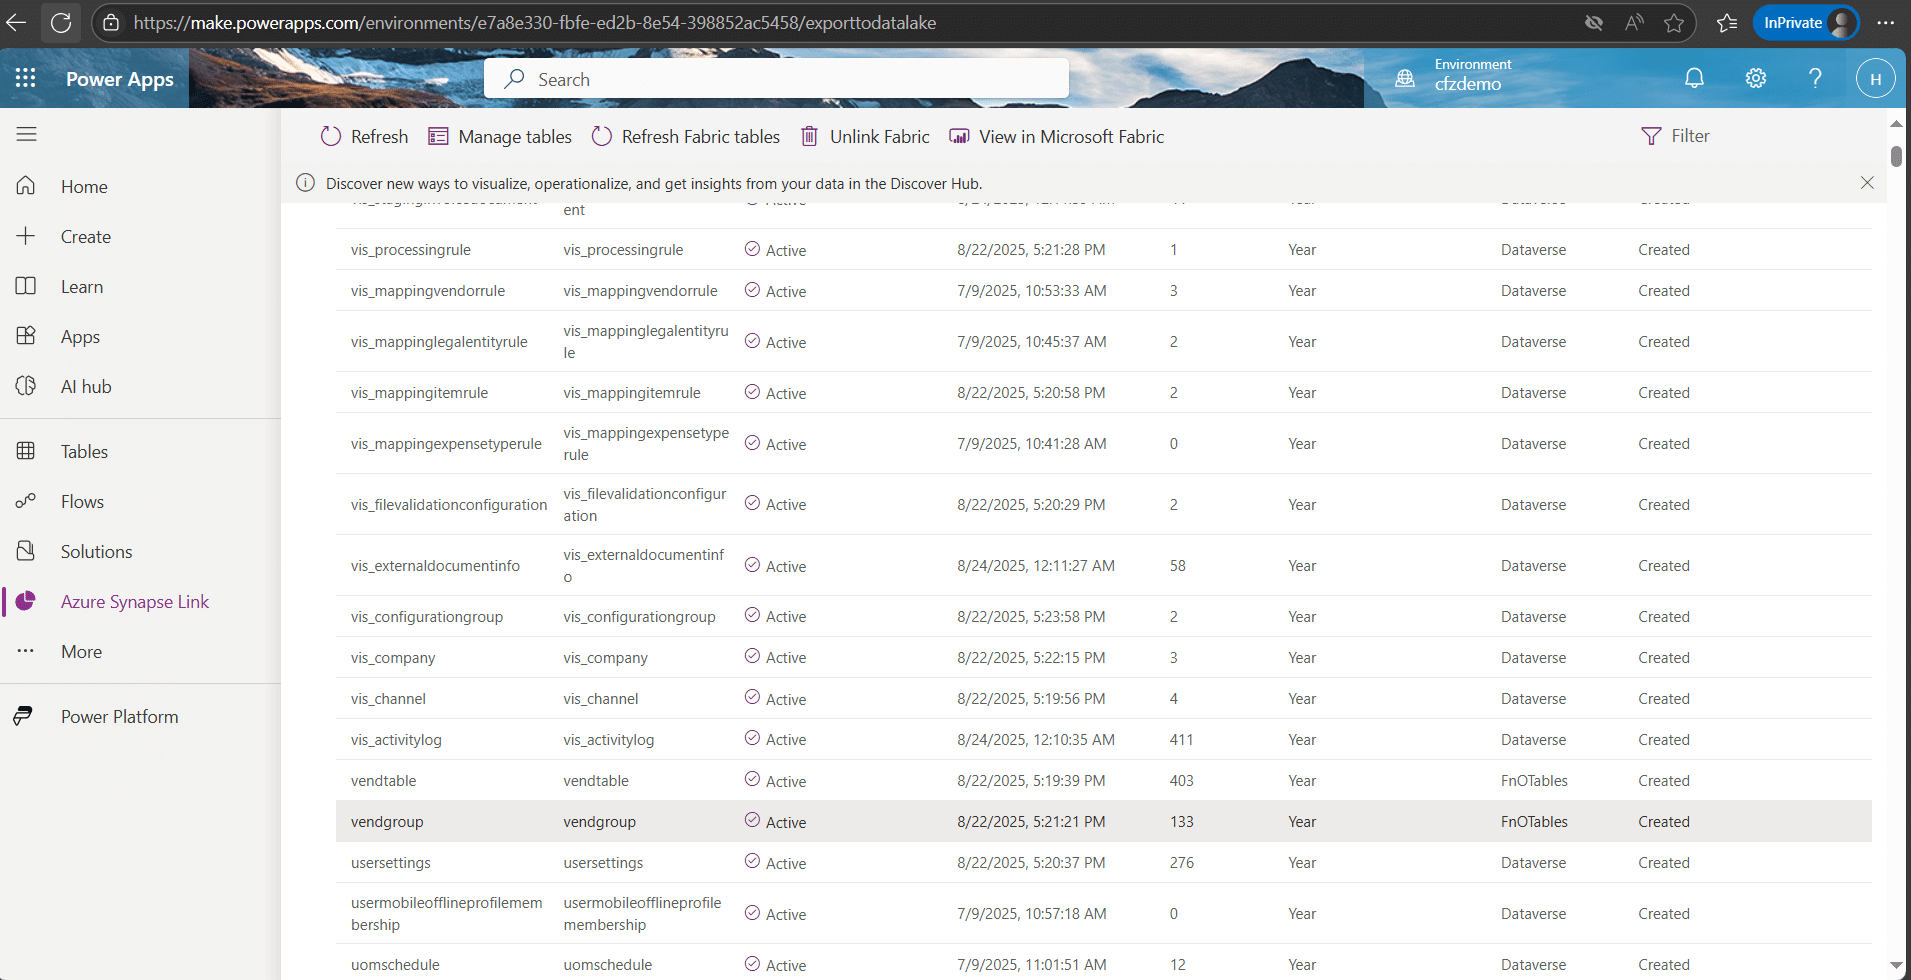The height and width of the screenshot is (980, 1911).
Task: Click View in Microsoft Fabric
Action: click(x=1057, y=137)
